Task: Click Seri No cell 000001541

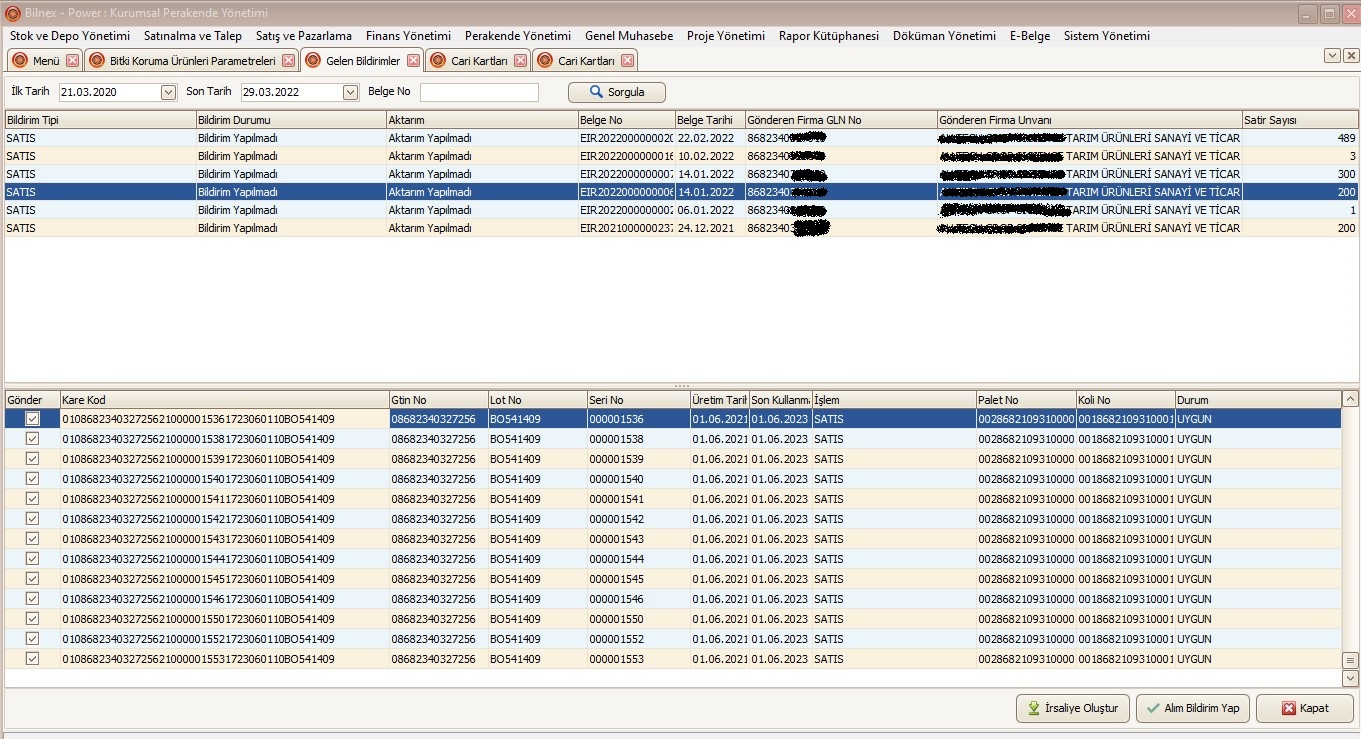Action: [x=638, y=499]
